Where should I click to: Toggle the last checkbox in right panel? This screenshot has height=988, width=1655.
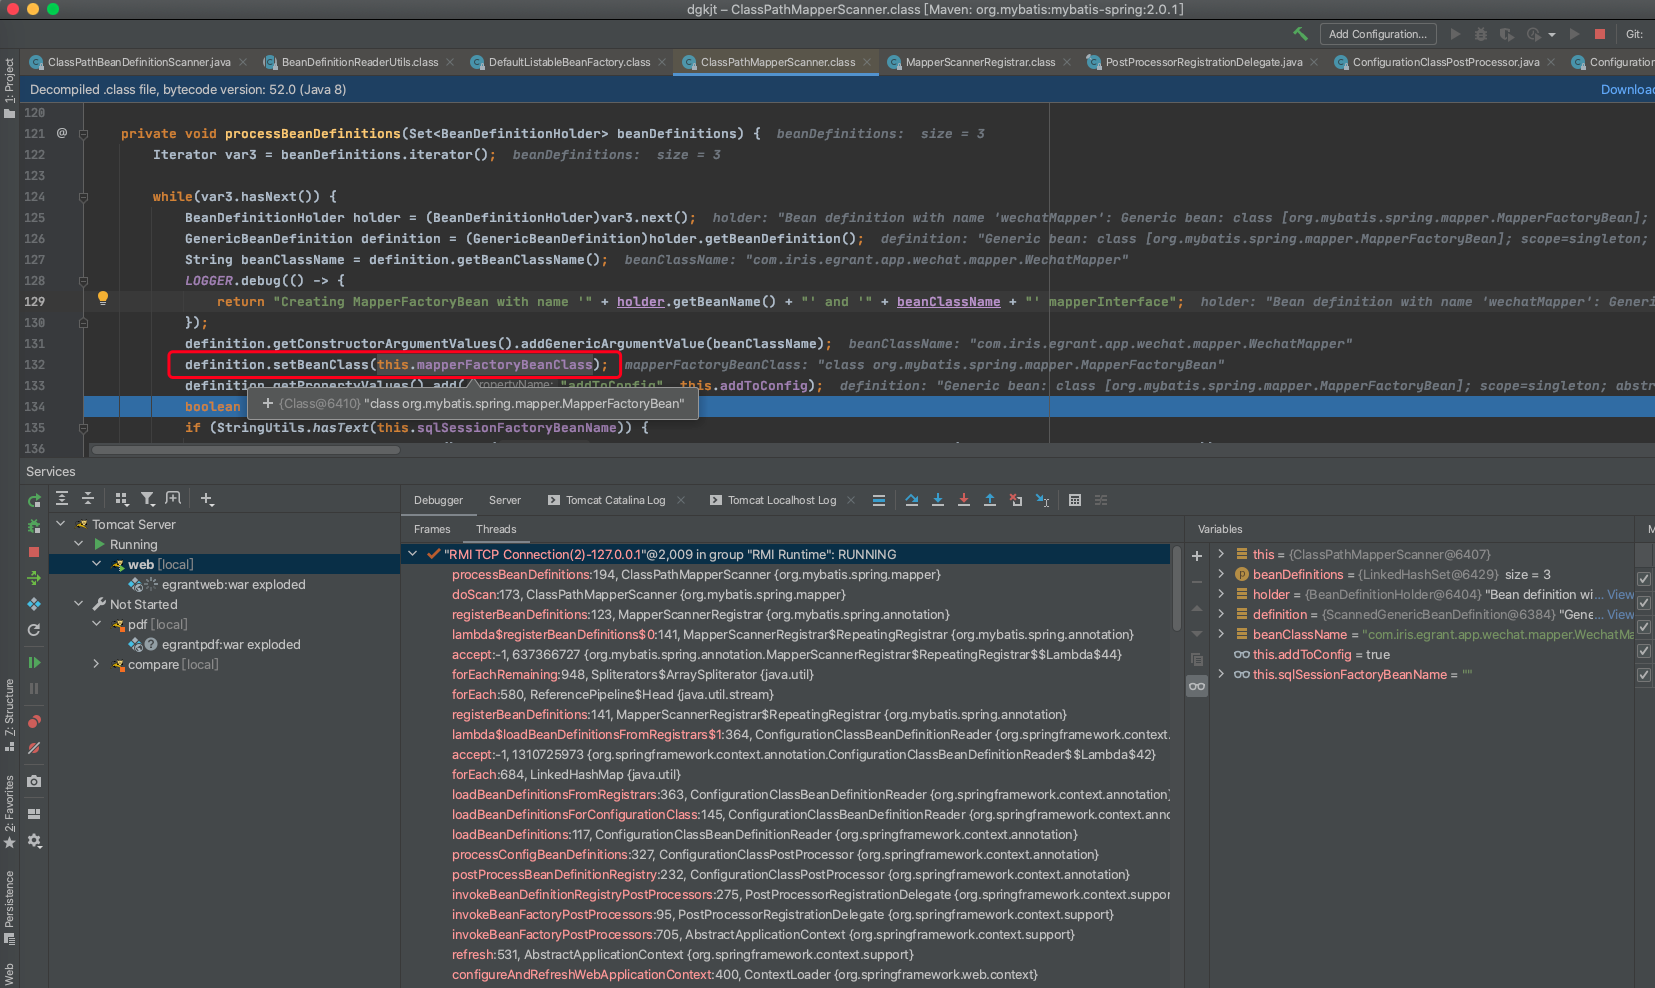click(1643, 675)
